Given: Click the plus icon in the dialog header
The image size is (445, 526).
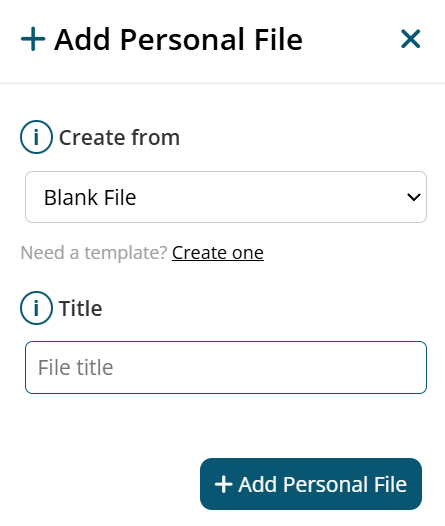Looking at the screenshot, I should point(33,39).
